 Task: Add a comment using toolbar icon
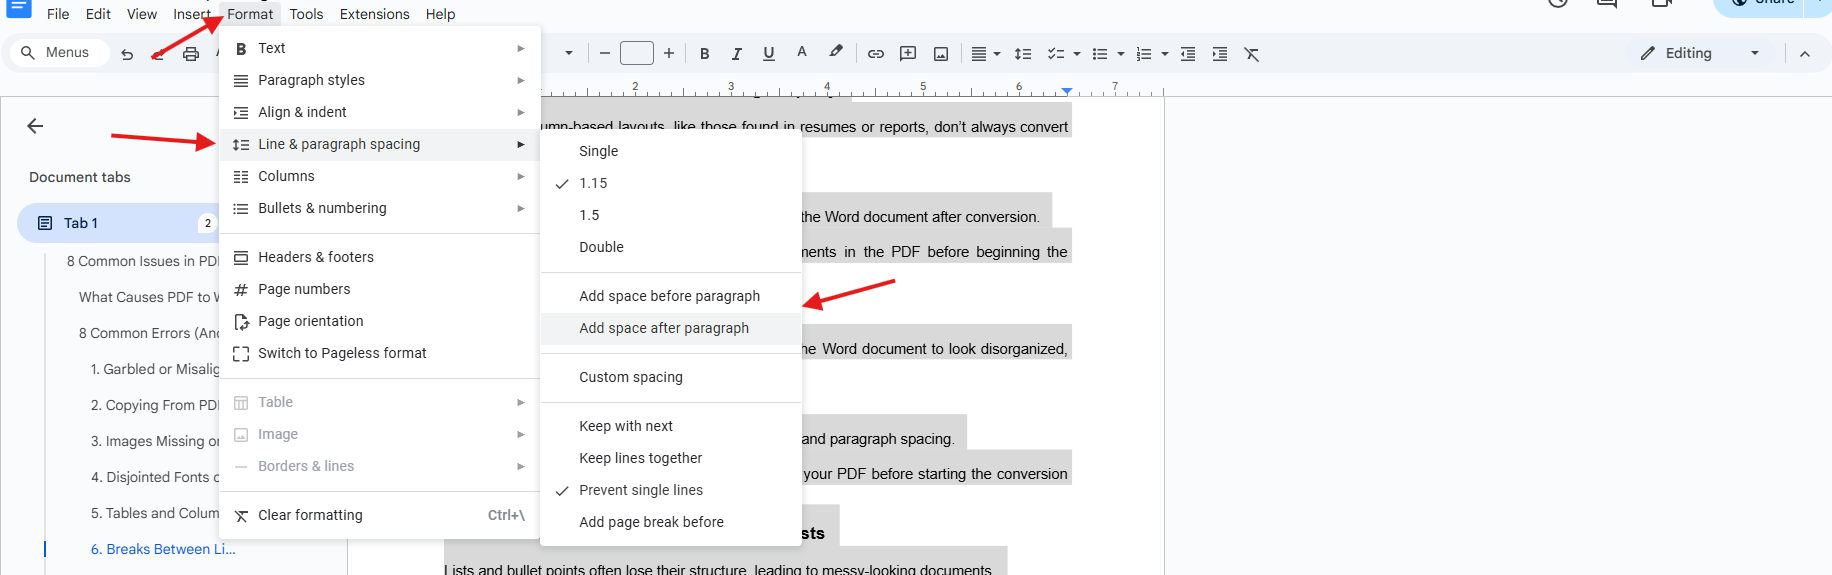[x=908, y=54]
